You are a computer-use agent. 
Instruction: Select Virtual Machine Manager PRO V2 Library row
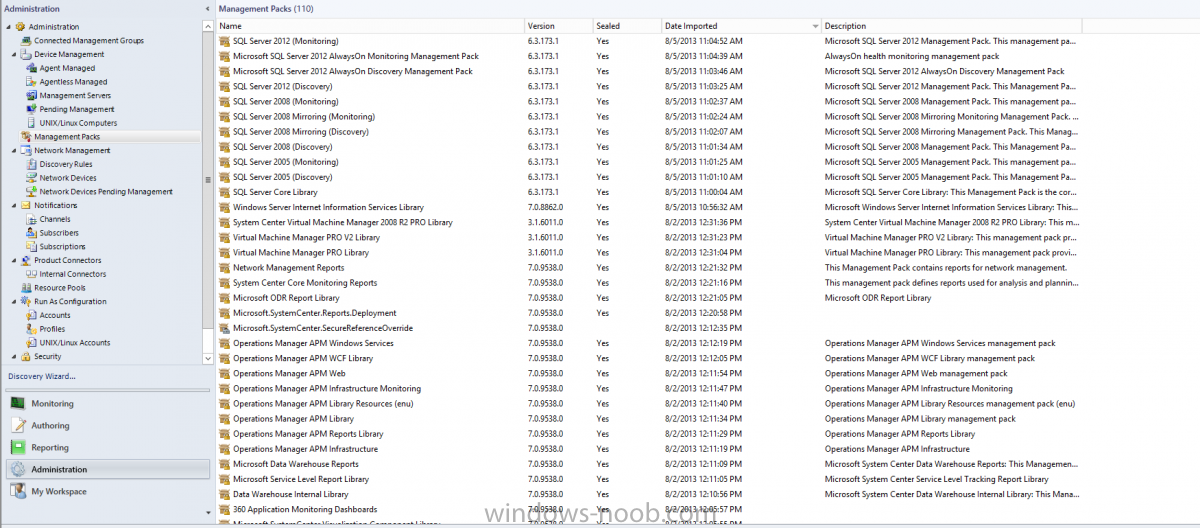click(648, 237)
